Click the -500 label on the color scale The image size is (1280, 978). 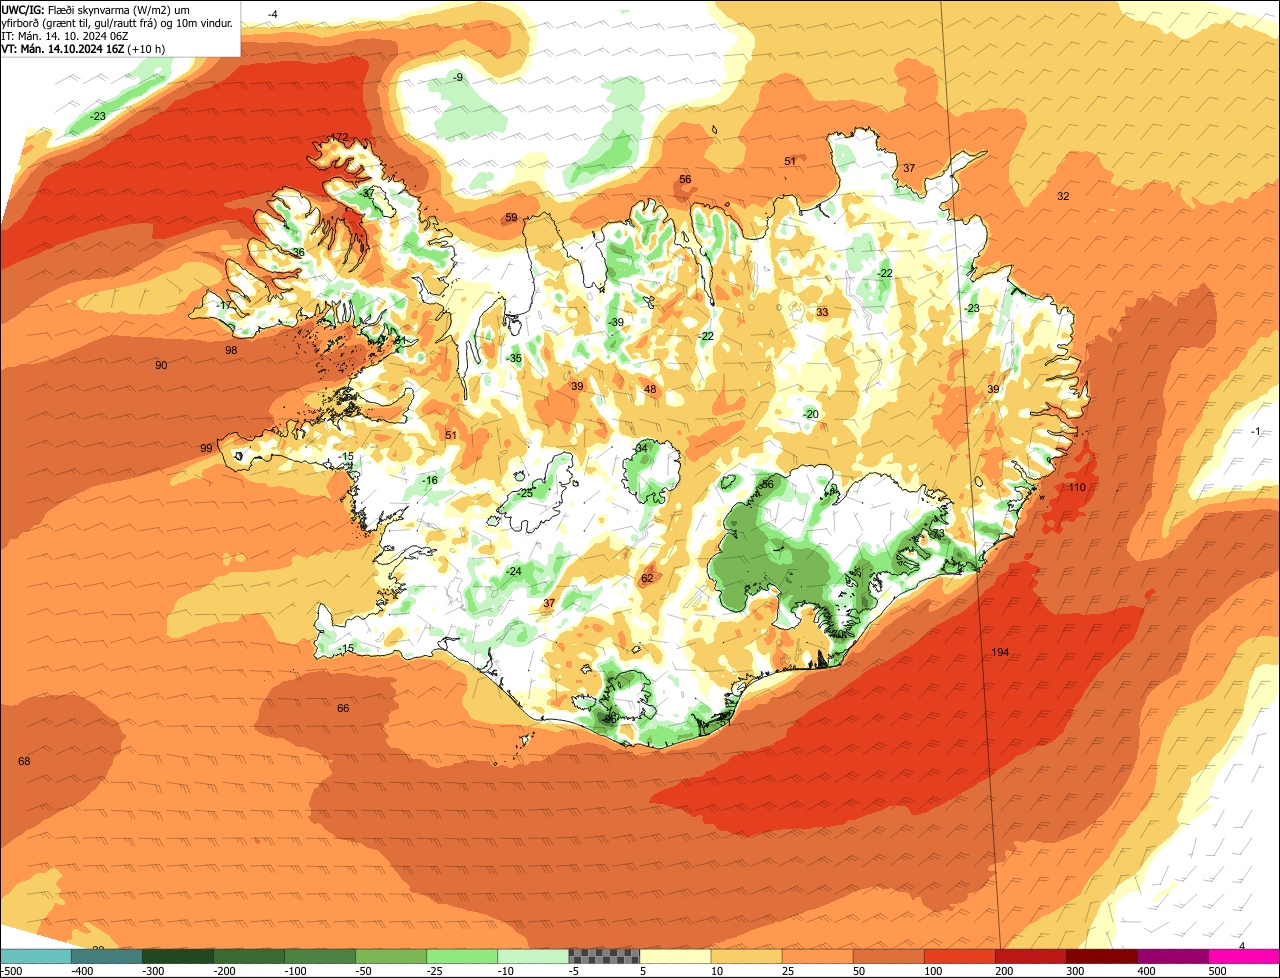click(x=12, y=971)
